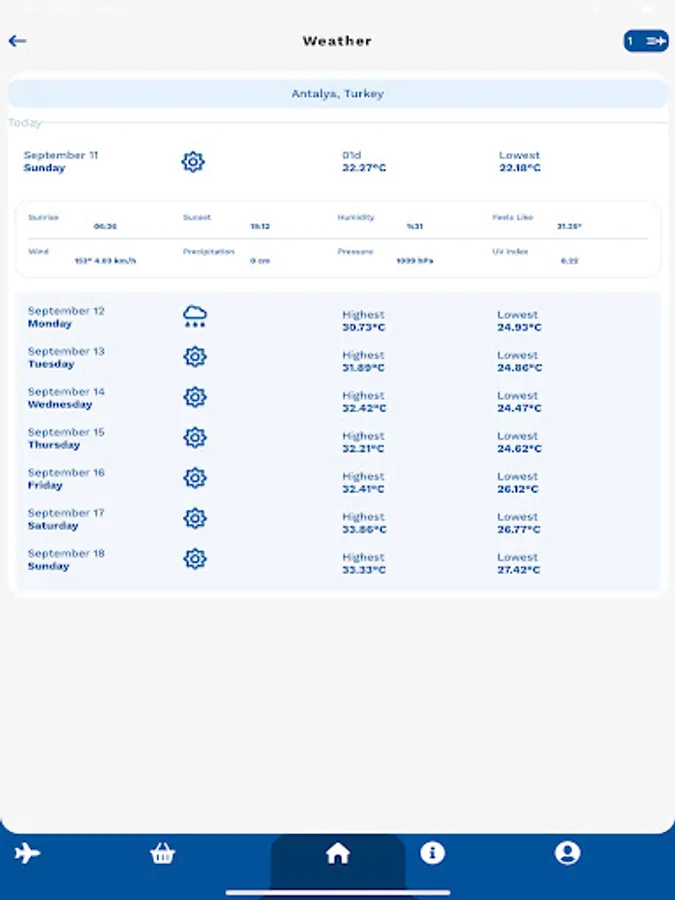This screenshot has height=900, width=675.
Task: Click Tuesday's lowest temperature 24.86°C
Action: [519, 367]
